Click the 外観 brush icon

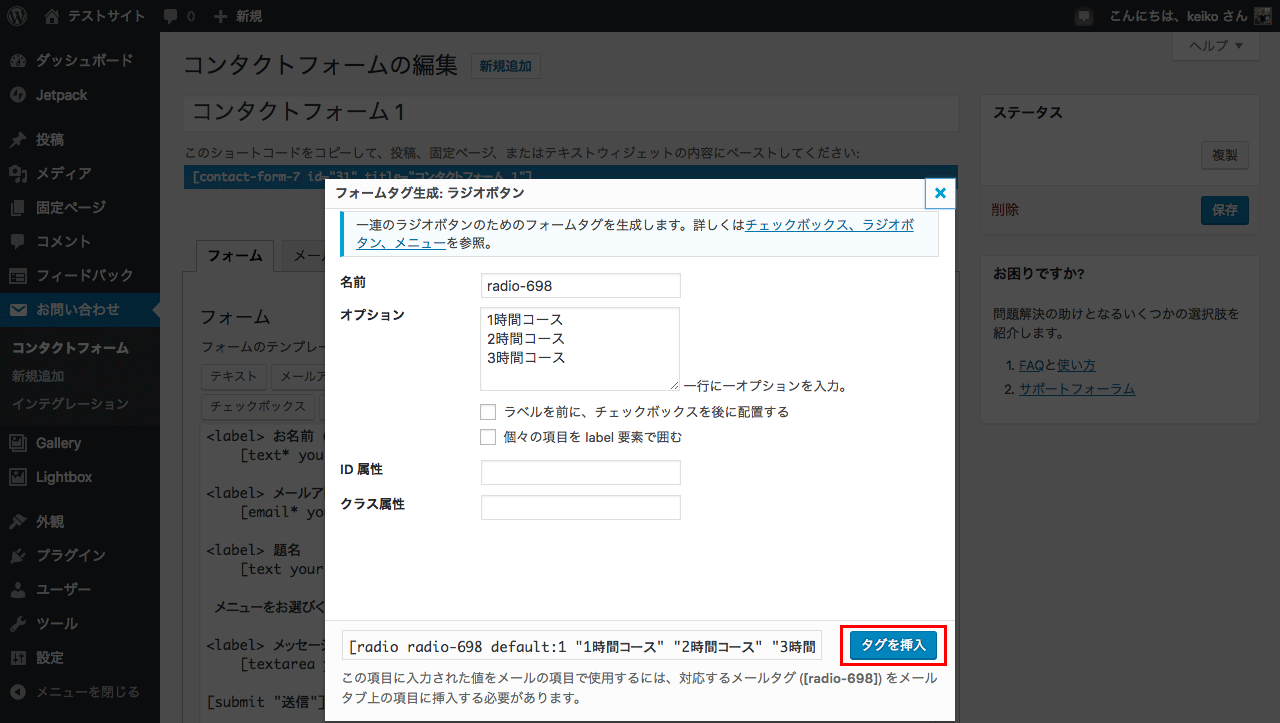(x=18, y=521)
